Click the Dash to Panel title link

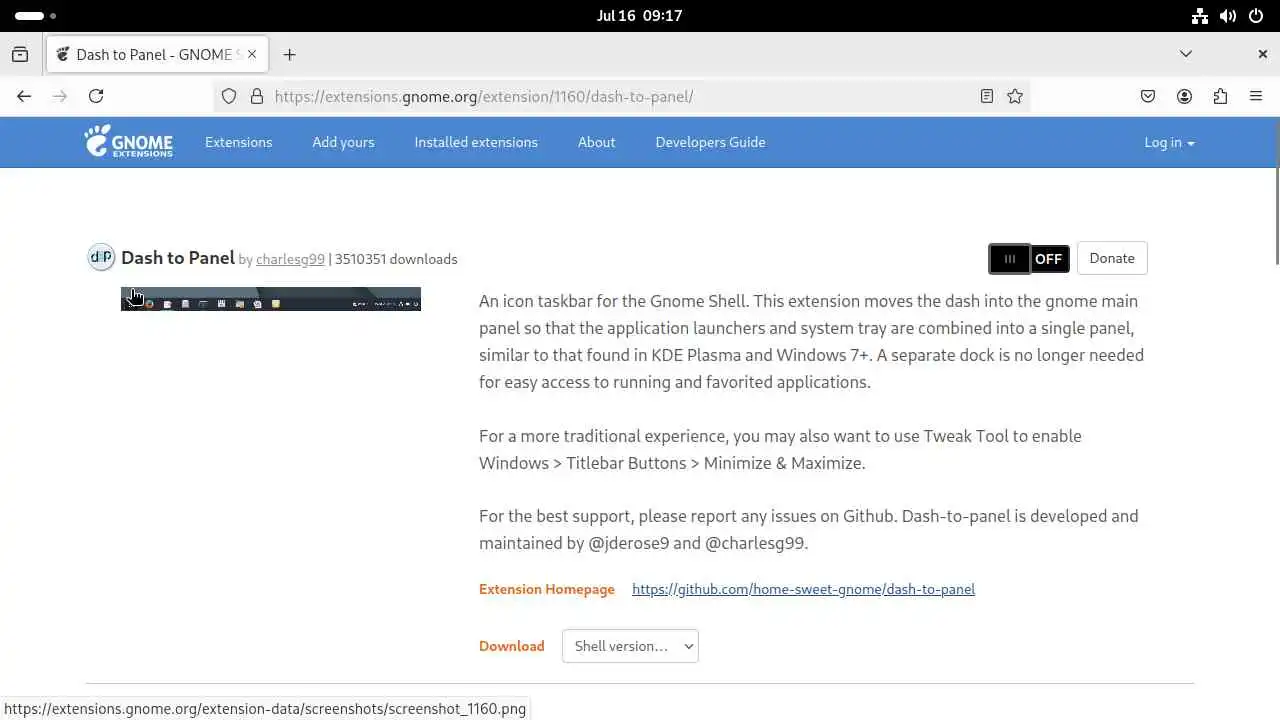click(178, 258)
